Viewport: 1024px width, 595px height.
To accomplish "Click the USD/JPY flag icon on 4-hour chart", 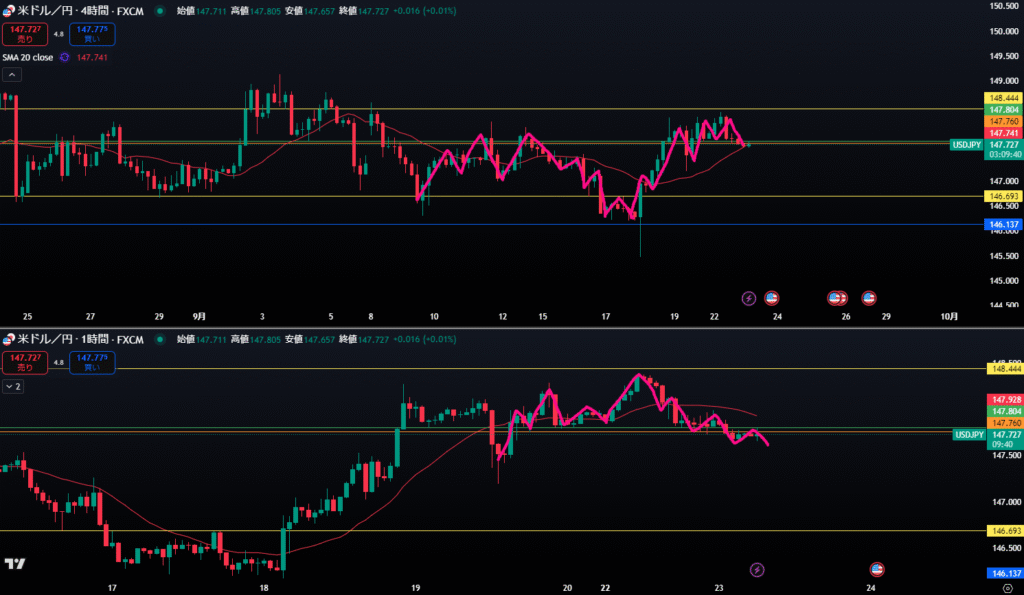I will tap(9, 8).
